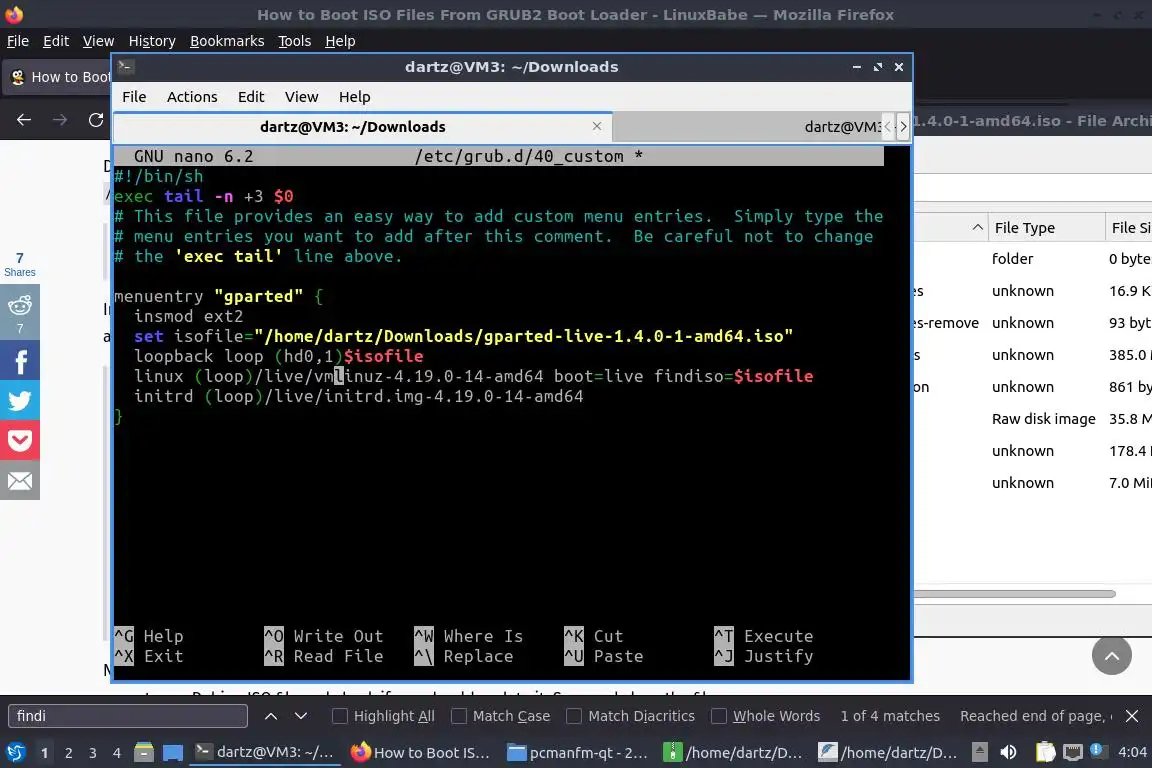Open Firefox File menu

coord(18,41)
